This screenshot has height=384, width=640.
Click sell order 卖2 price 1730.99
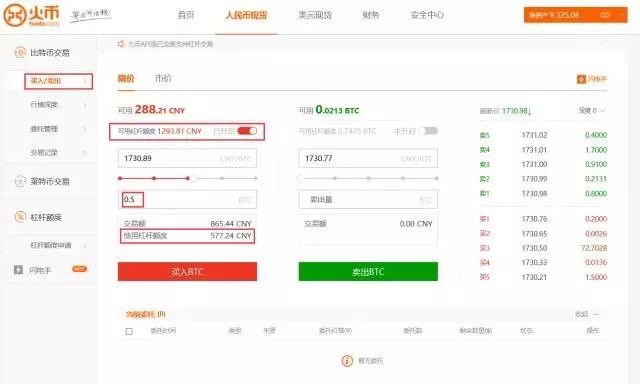(534, 179)
